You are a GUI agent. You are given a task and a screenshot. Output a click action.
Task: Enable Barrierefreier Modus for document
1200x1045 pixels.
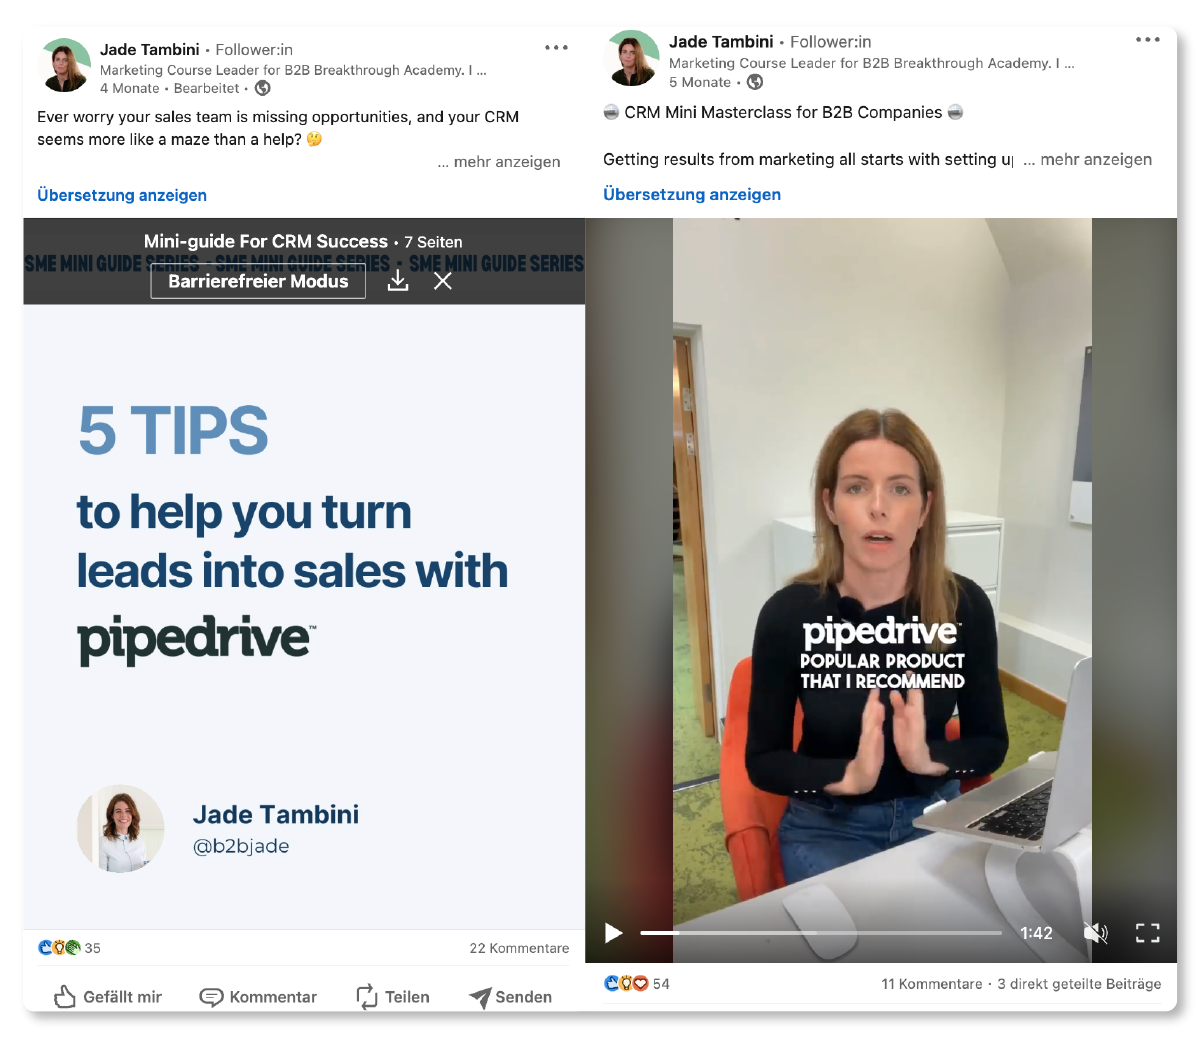(x=258, y=281)
